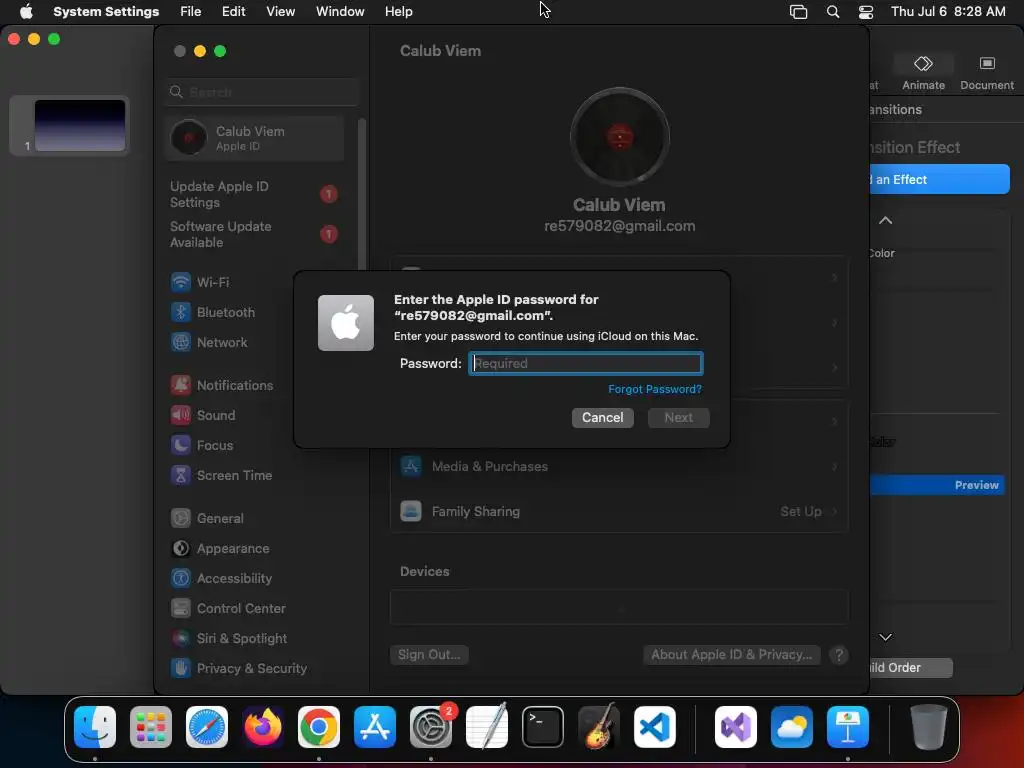The height and width of the screenshot is (768, 1024).
Task: Launch Google Chrome from the Dock
Action: click(x=319, y=727)
